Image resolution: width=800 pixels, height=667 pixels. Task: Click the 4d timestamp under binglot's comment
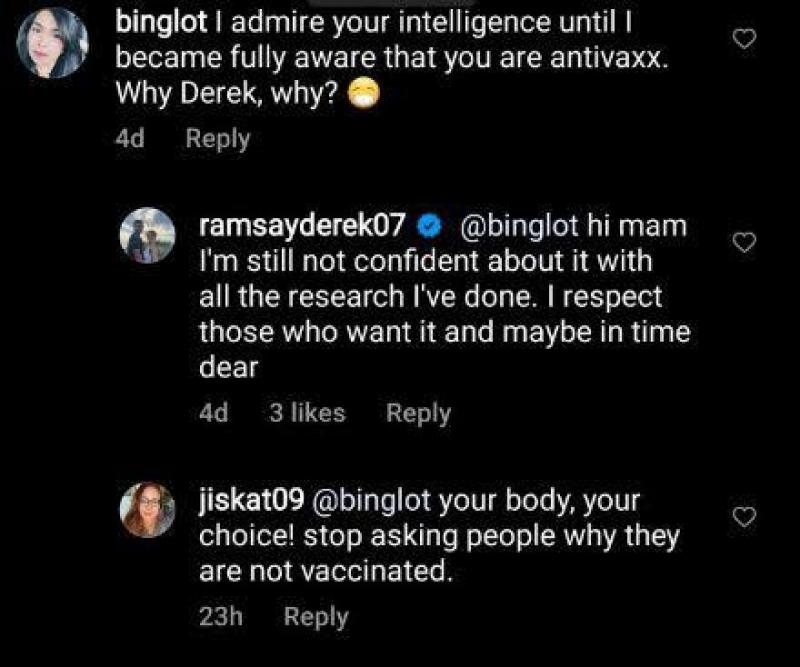129,138
